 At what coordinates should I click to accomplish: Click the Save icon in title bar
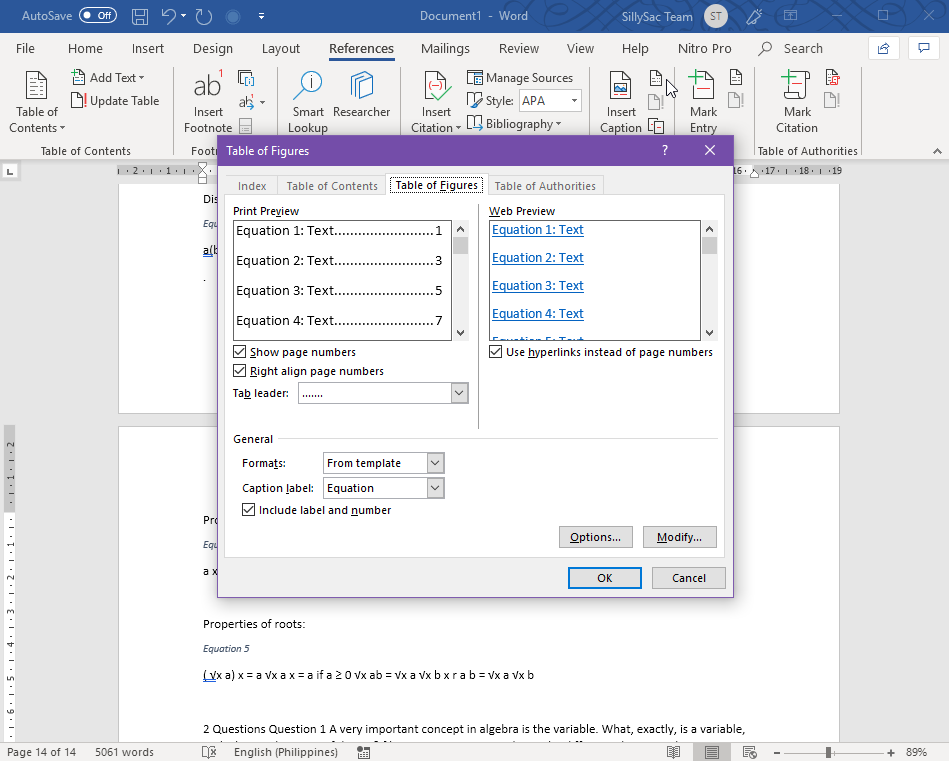tap(140, 17)
